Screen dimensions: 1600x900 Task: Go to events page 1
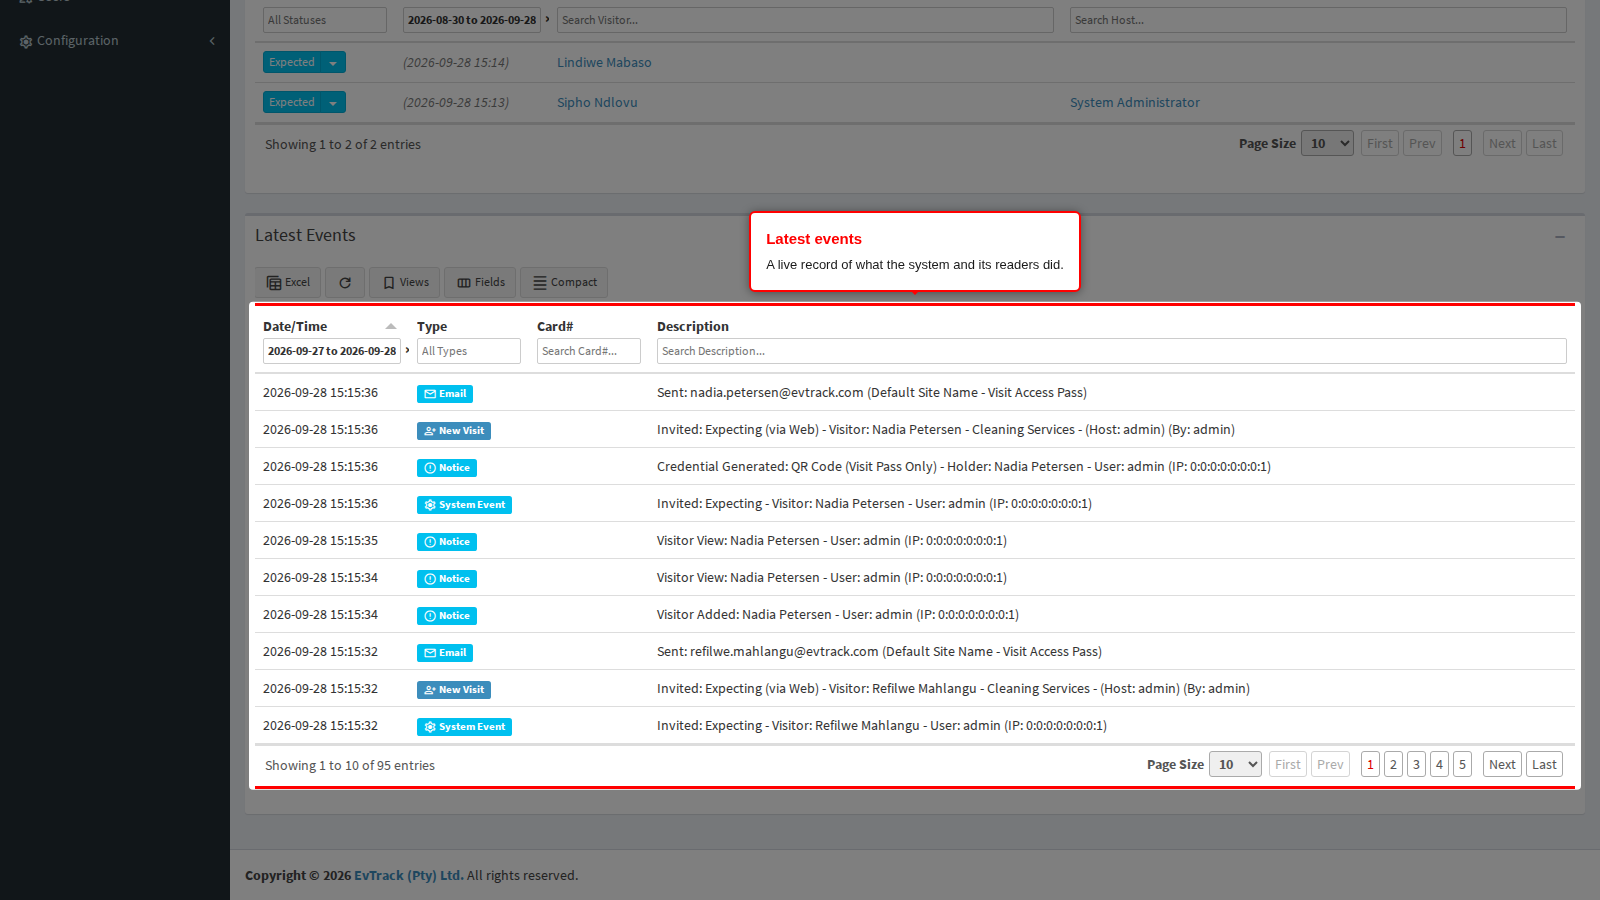1370,764
